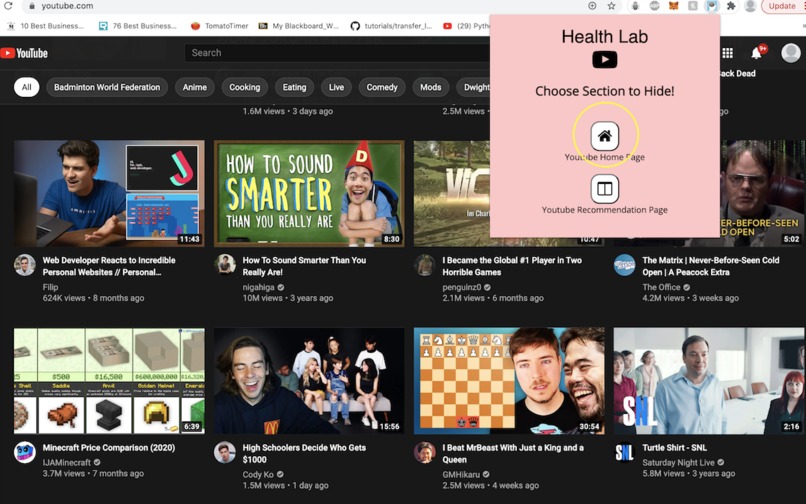
Task: Open the YouTube apps grid menu
Action: click(727, 53)
